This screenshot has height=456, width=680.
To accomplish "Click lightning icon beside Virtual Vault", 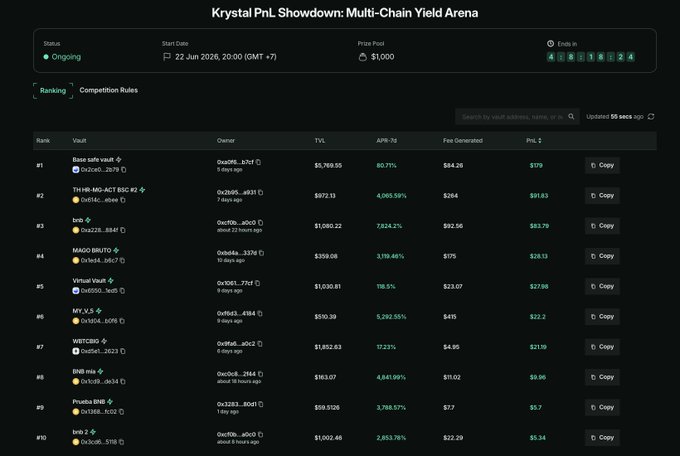I will 111,281.
